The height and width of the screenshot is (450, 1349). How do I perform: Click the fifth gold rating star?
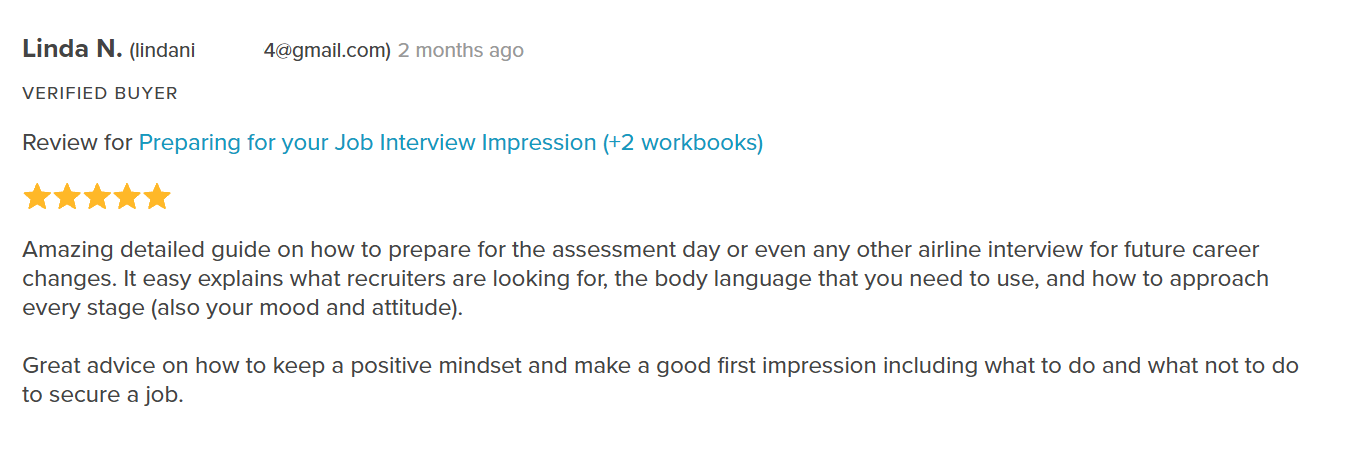pyautogui.click(x=157, y=197)
